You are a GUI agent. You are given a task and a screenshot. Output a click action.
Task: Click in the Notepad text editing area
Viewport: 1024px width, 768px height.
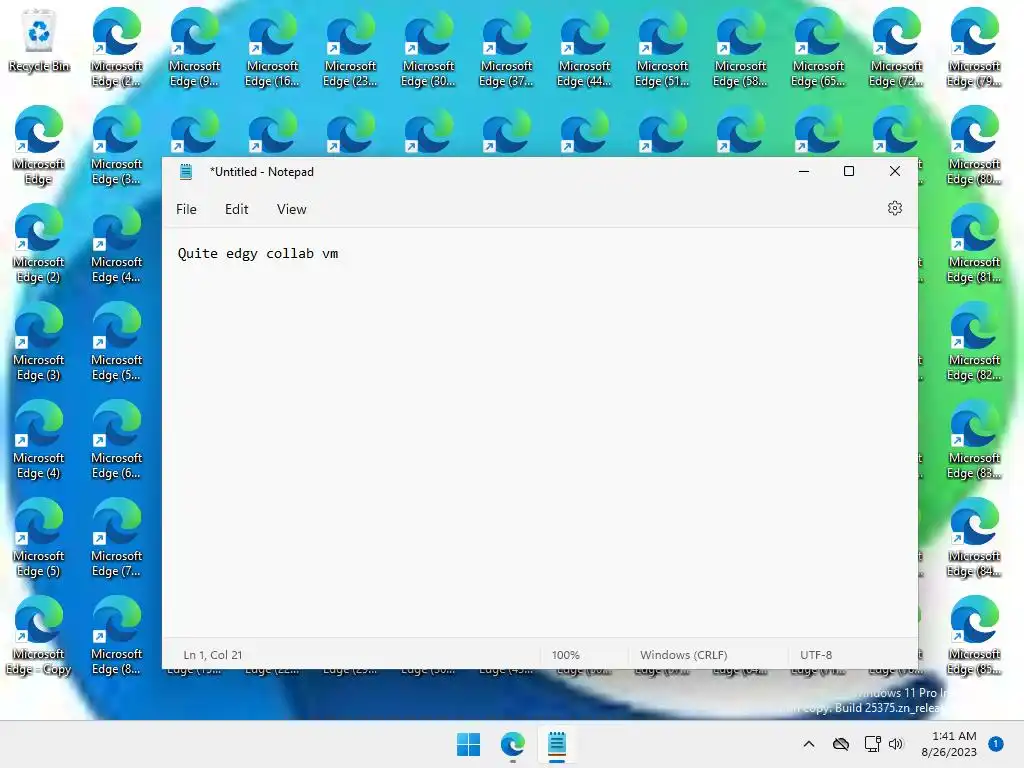tap(540, 432)
